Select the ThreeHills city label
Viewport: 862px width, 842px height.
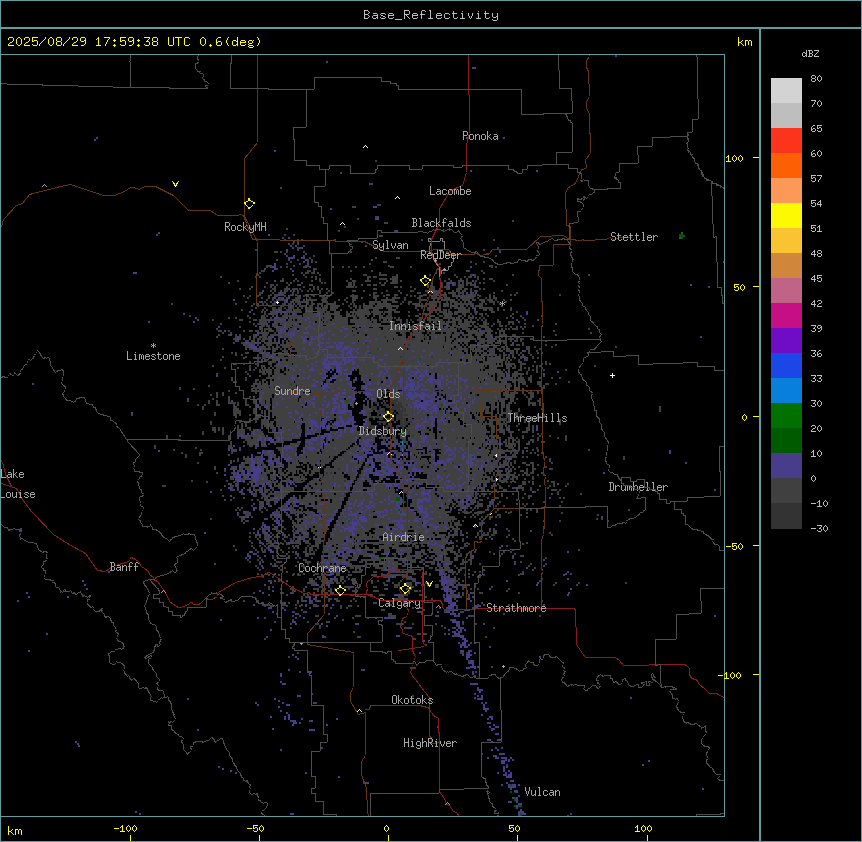click(x=537, y=418)
